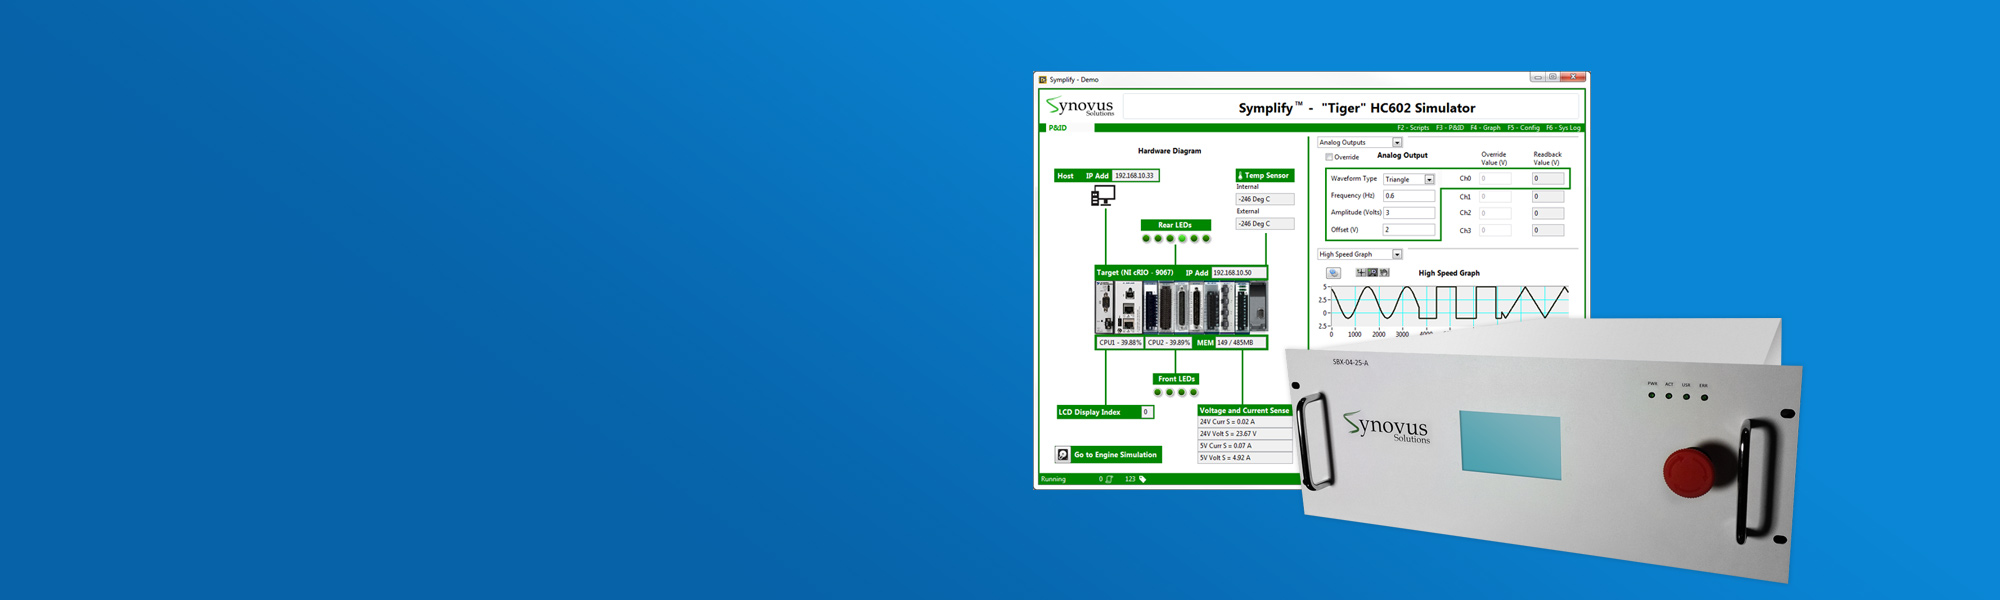Viewport: 2000px width, 600px height.
Task: Open the Waveform Type dropdown
Action: pos(1429,180)
